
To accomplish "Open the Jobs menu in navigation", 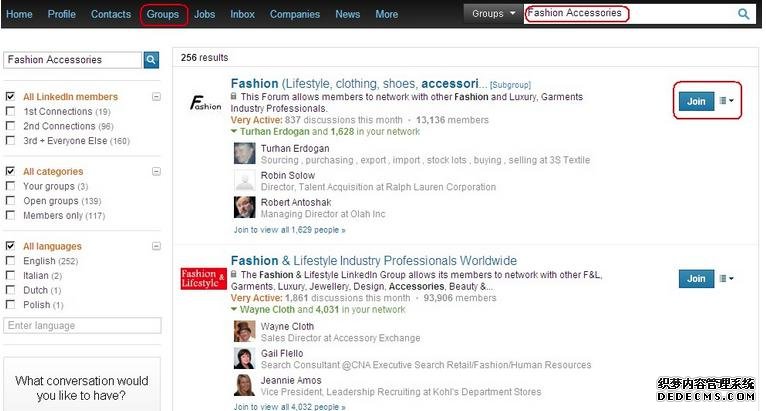I will 205,14.
